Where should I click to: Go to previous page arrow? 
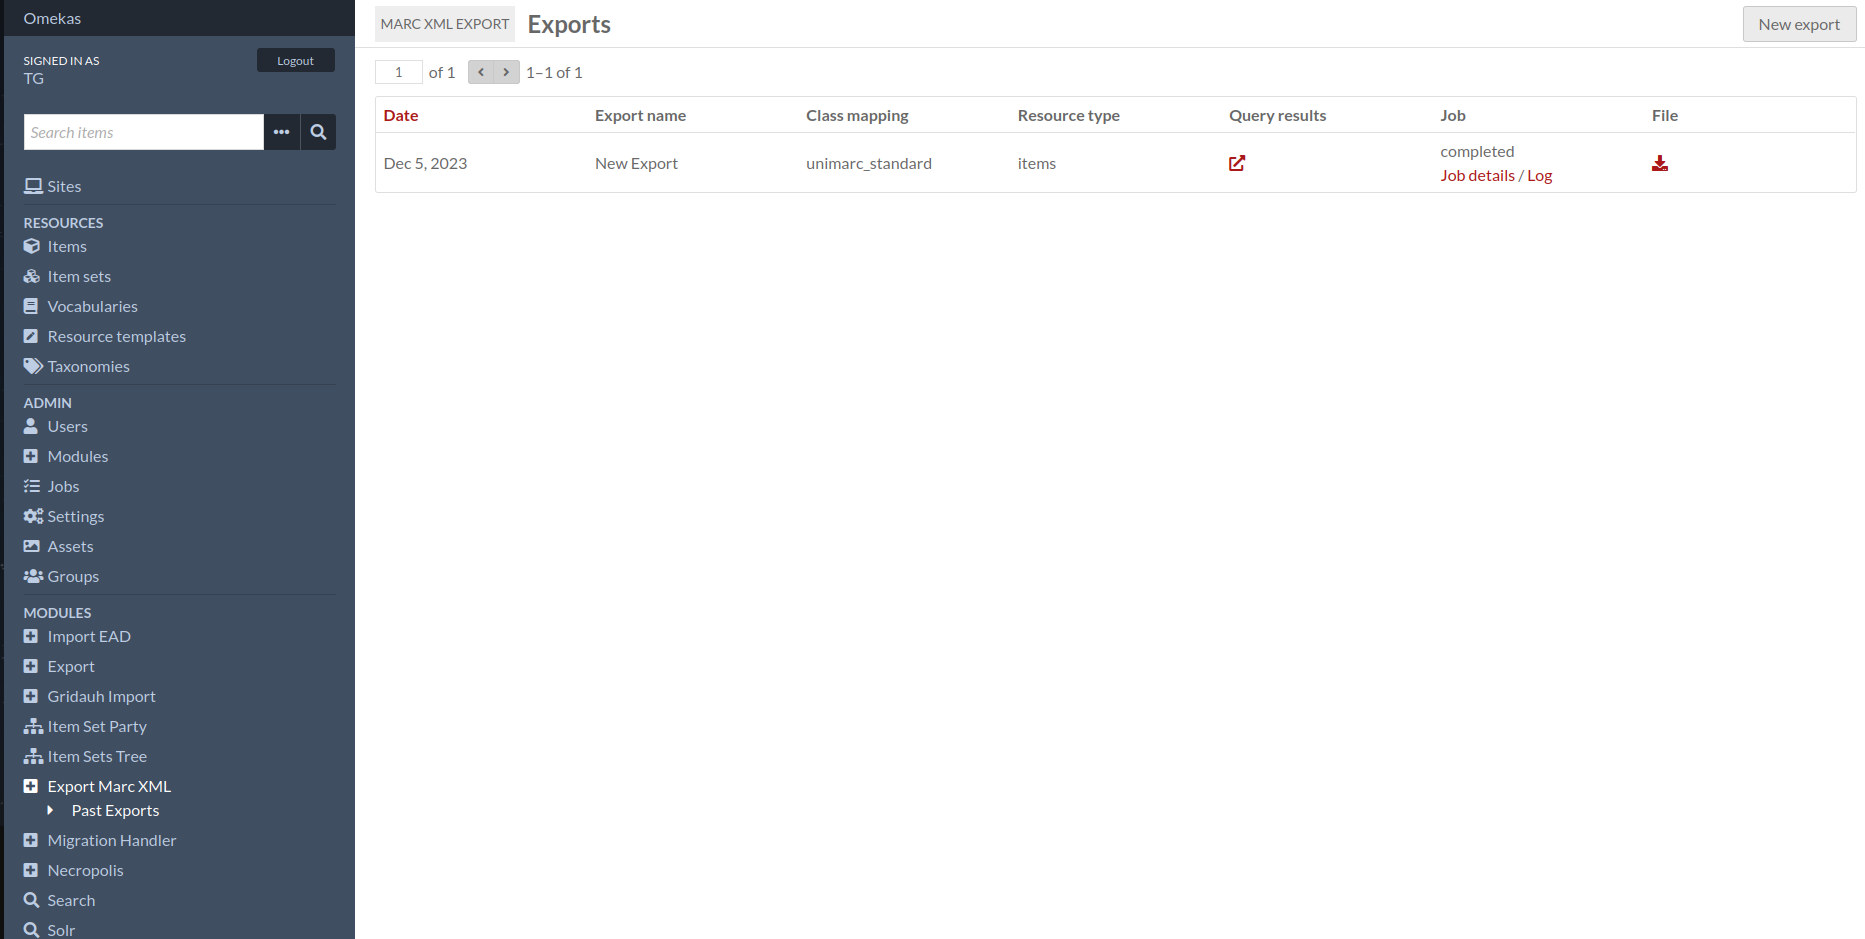coord(481,72)
